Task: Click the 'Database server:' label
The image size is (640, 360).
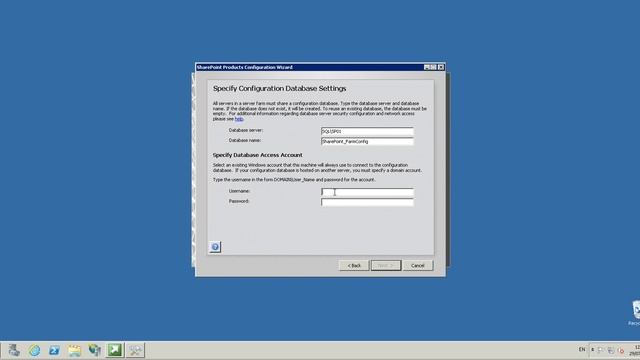Action: (x=246, y=130)
